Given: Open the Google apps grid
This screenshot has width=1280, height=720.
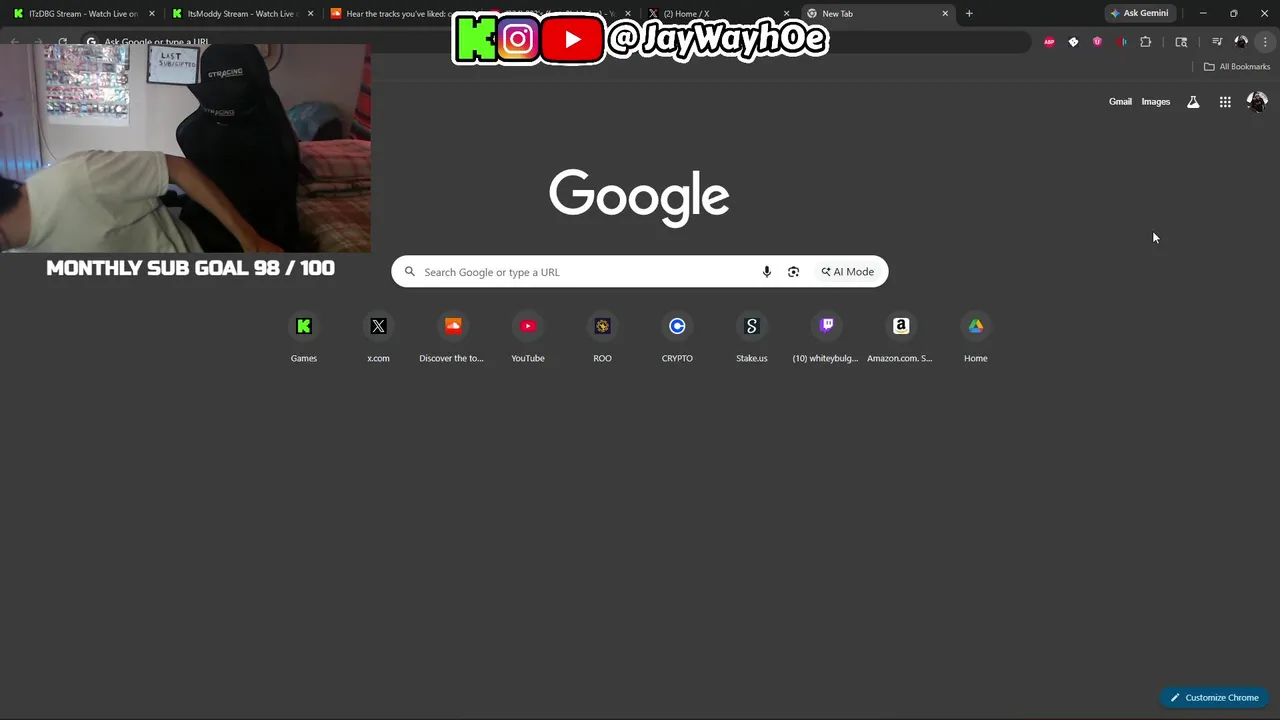Looking at the screenshot, I should tap(1225, 102).
